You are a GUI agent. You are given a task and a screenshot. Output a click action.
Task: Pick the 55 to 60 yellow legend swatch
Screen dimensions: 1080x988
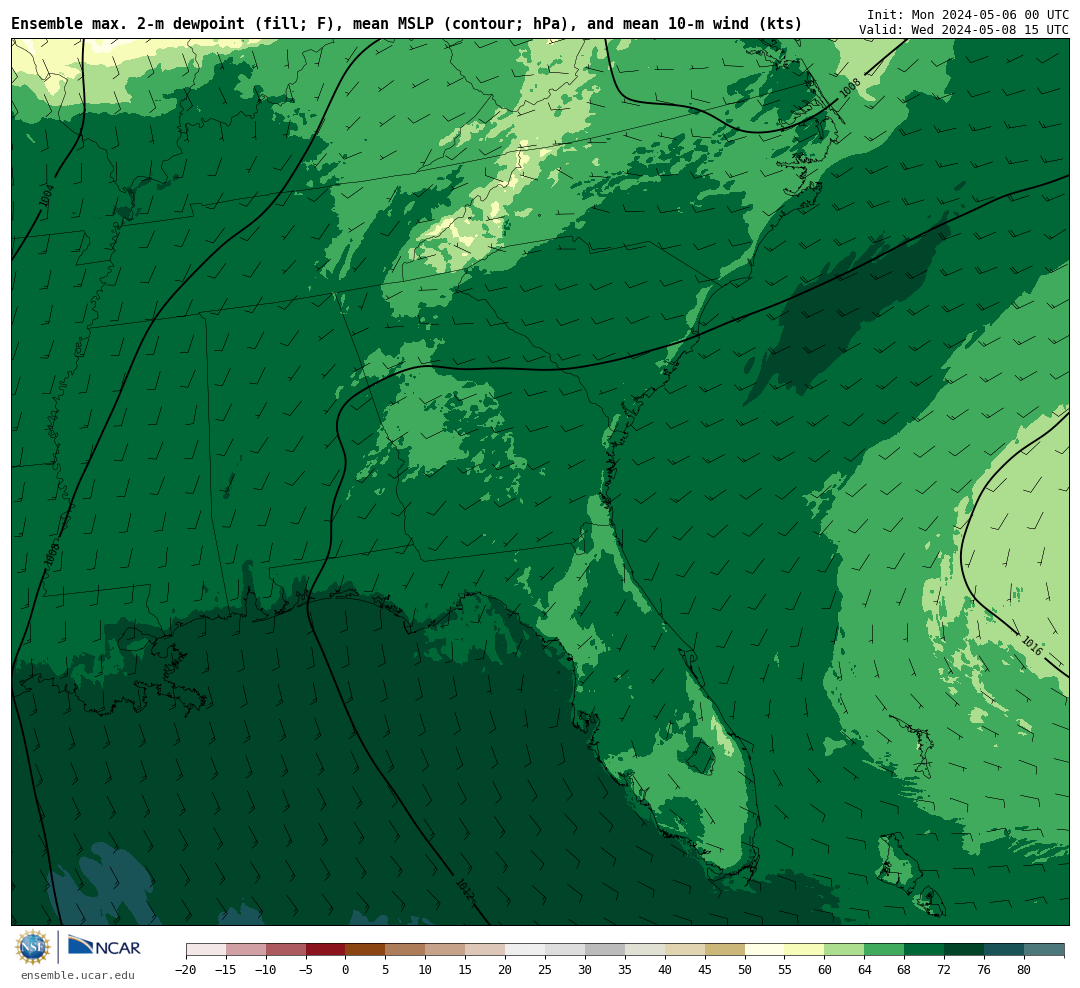pos(805,950)
